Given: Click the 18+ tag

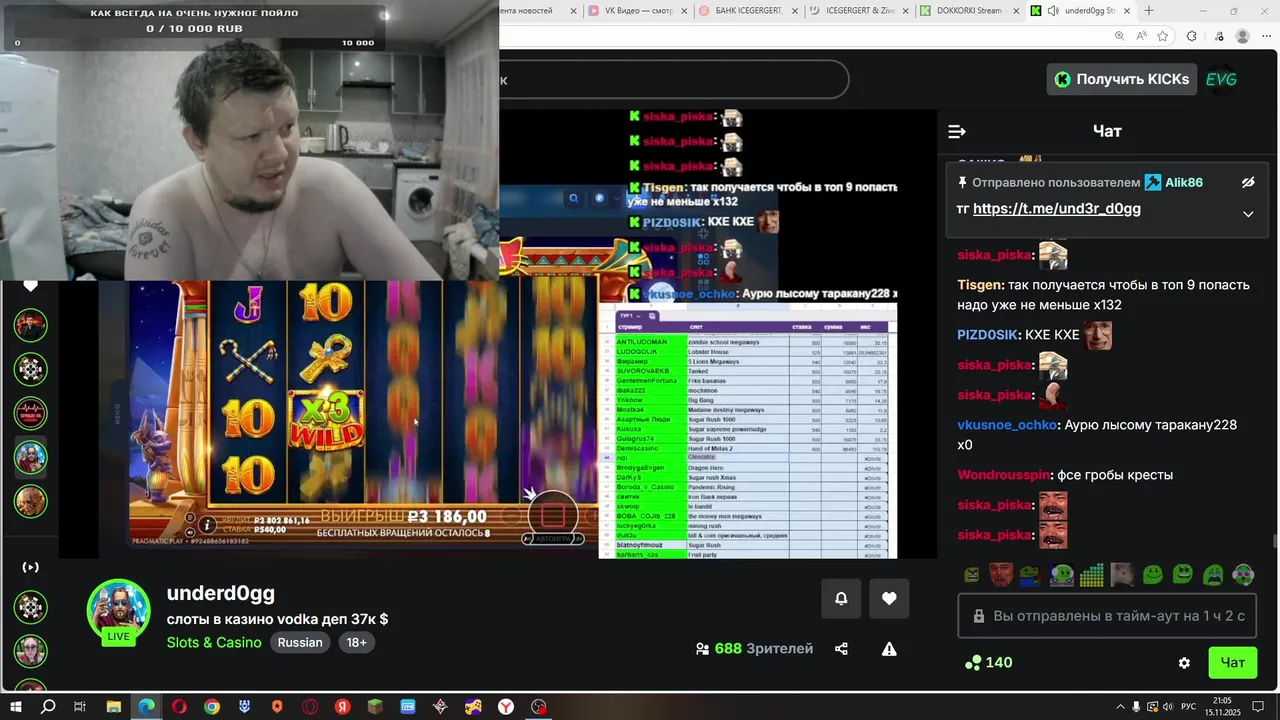Looking at the screenshot, I should 356,642.
